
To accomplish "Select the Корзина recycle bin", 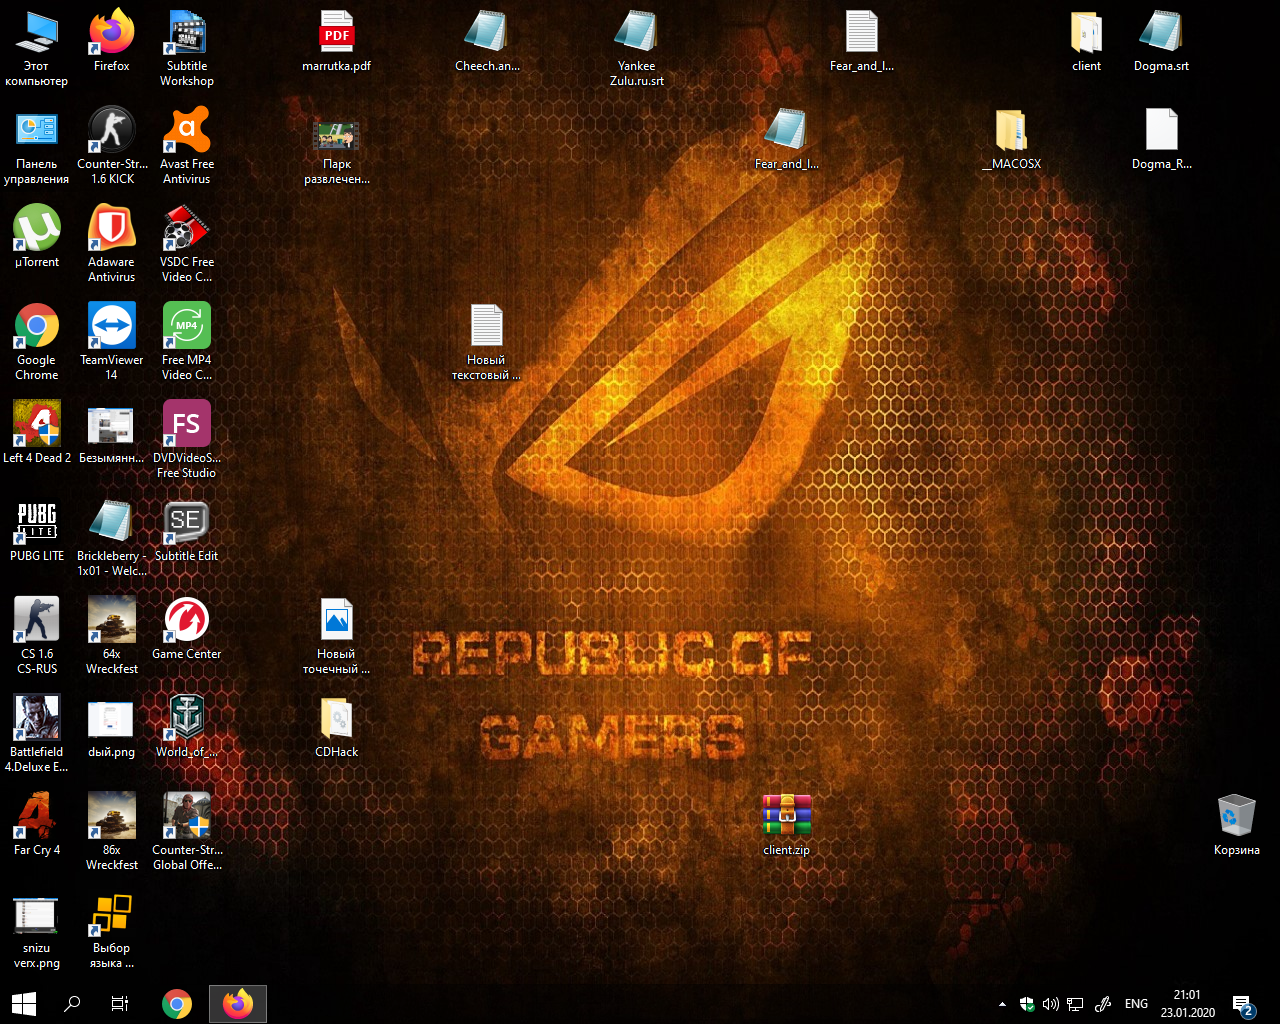I will pyautogui.click(x=1237, y=826).
